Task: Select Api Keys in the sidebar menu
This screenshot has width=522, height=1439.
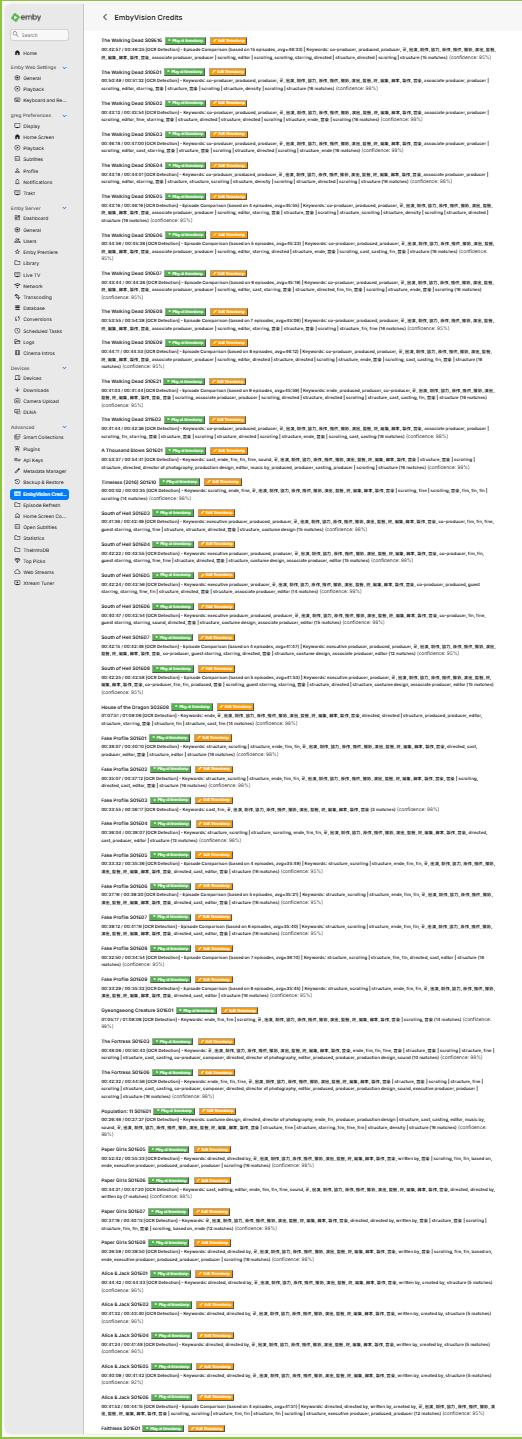Action: pyautogui.click(x=32, y=460)
